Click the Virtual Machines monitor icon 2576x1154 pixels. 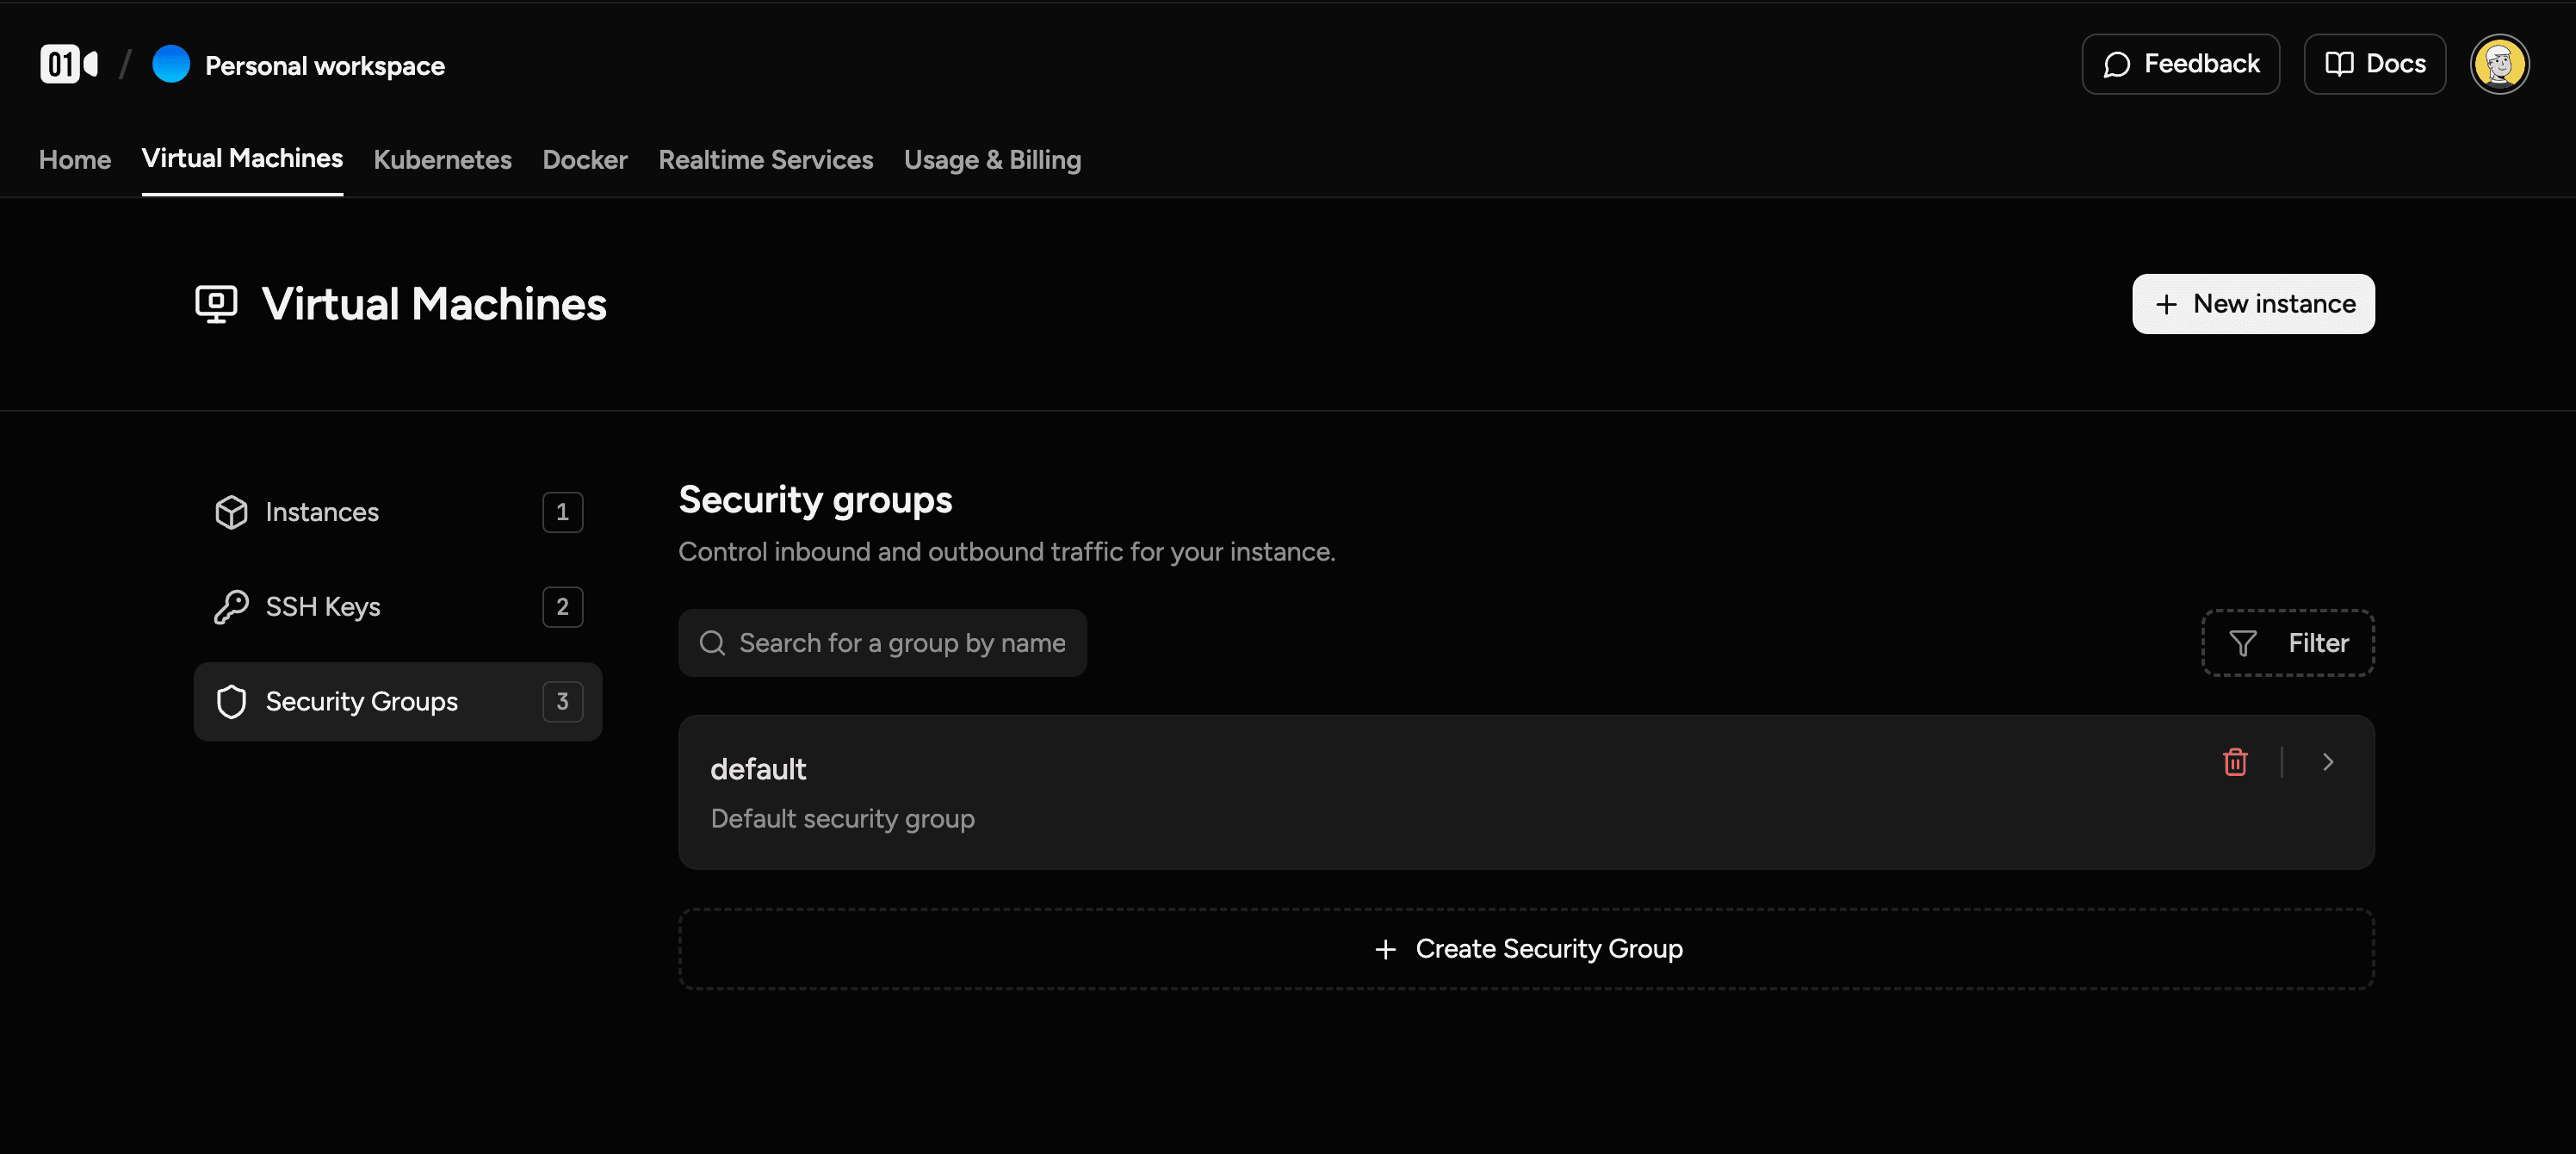click(214, 303)
